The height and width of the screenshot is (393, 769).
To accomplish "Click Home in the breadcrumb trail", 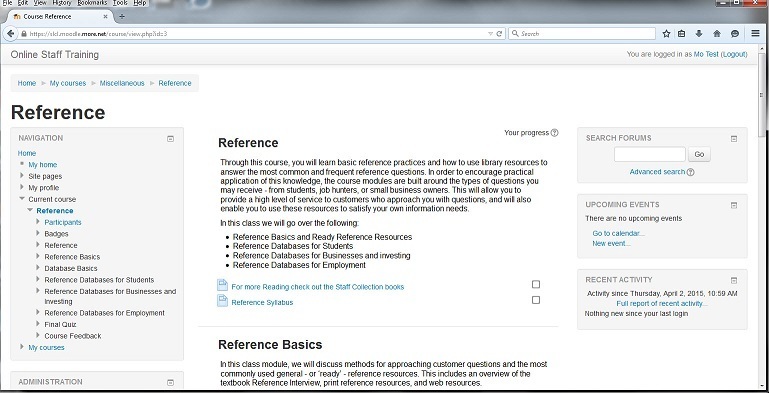I will click(x=27, y=83).
